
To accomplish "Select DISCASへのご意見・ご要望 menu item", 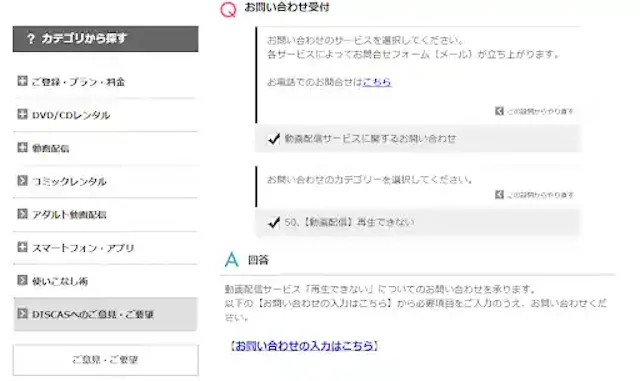I will pos(105,314).
